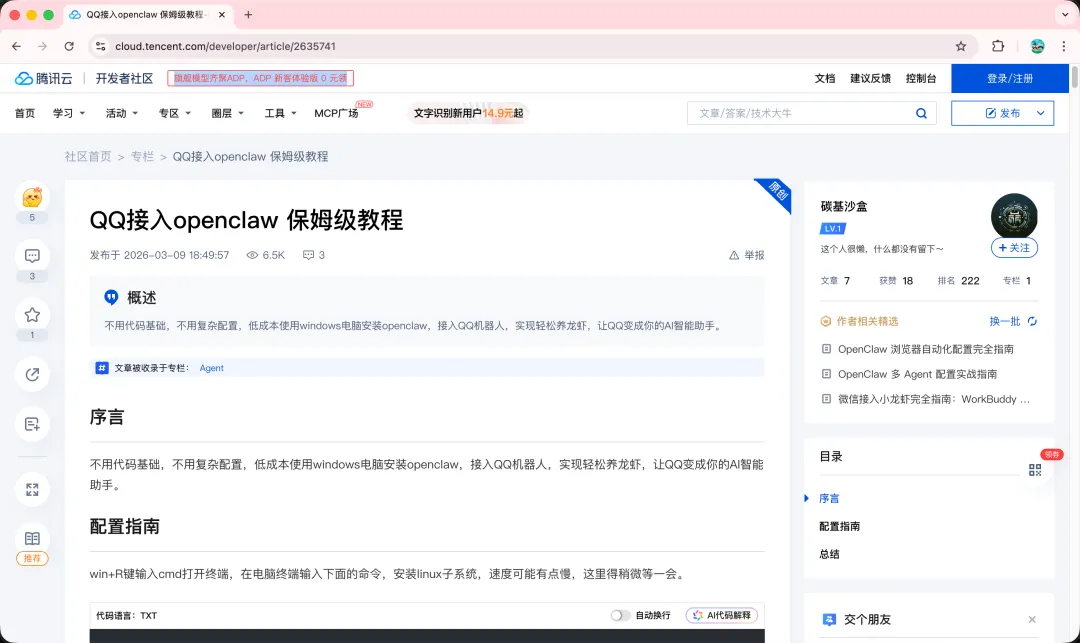Viewport: 1080px width, 643px height.
Task: Bookmark page with browser star icon
Action: coord(961,46)
